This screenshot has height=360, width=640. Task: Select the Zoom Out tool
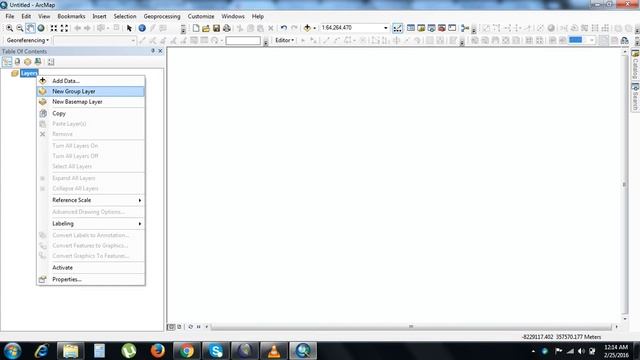click(20, 28)
